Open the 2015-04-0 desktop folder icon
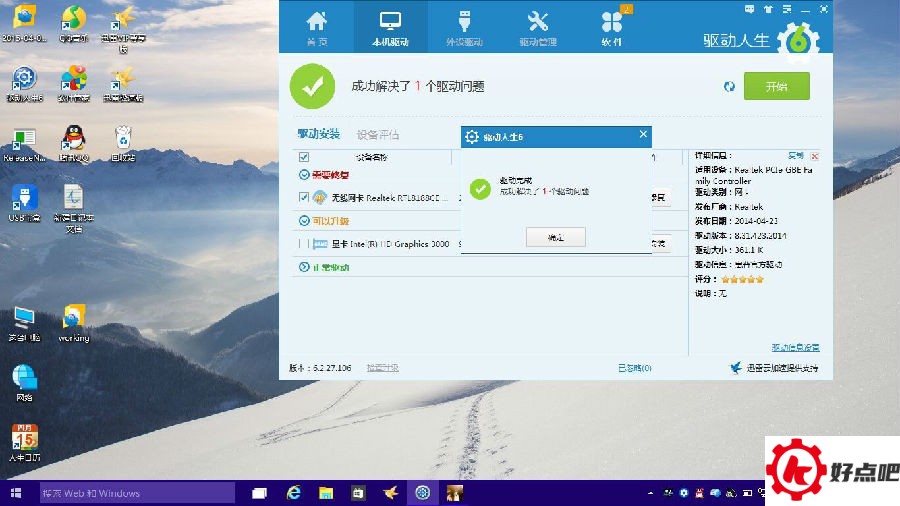900x506 pixels. pyautogui.click(x=24, y=17)
